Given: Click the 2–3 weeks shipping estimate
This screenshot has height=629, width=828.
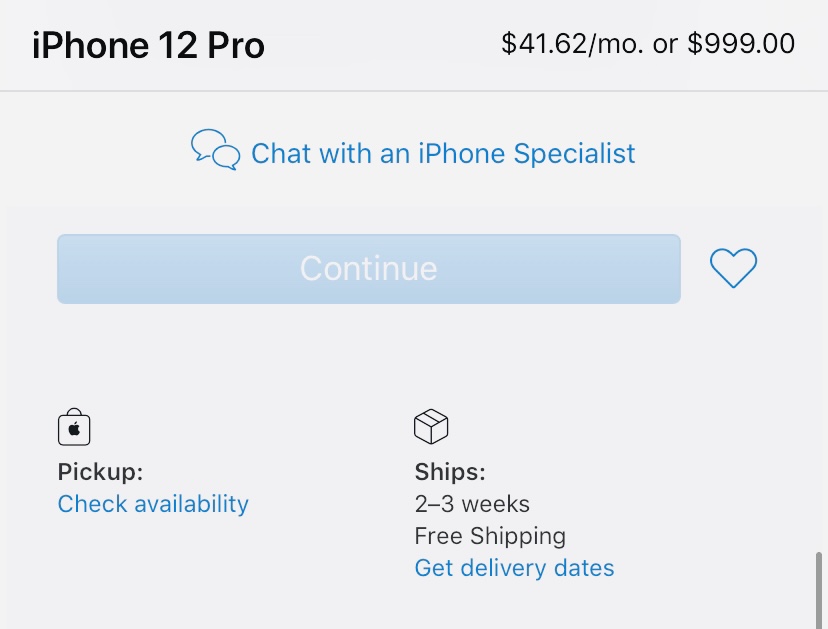Looking at the screenshot, I should [472, 504].
